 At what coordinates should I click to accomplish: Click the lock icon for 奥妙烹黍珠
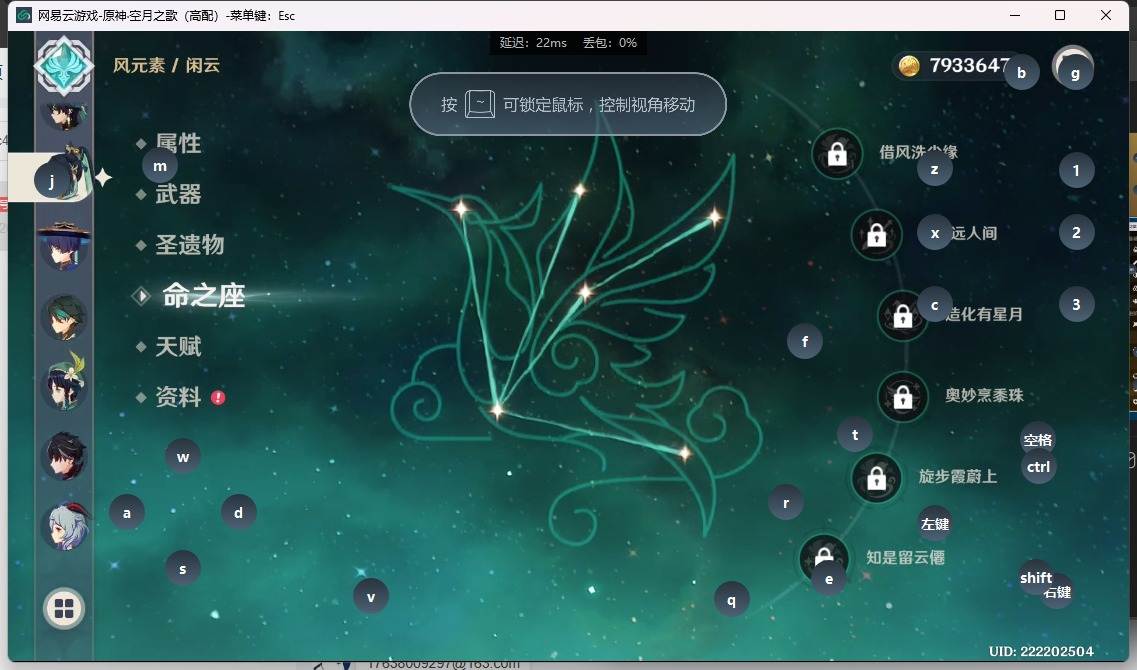903,397
